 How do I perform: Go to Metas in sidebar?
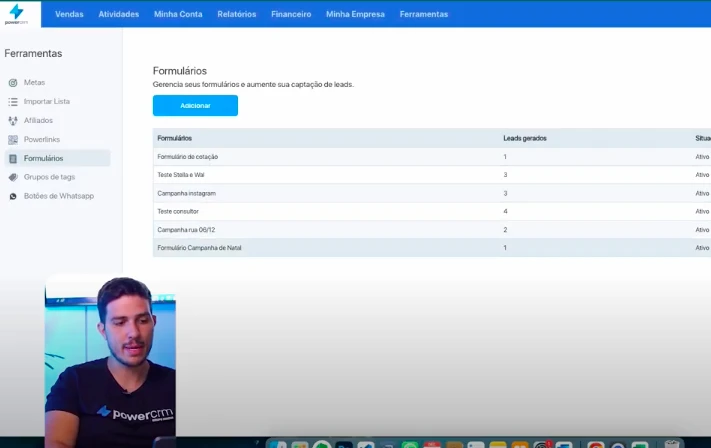pos(34,83)
